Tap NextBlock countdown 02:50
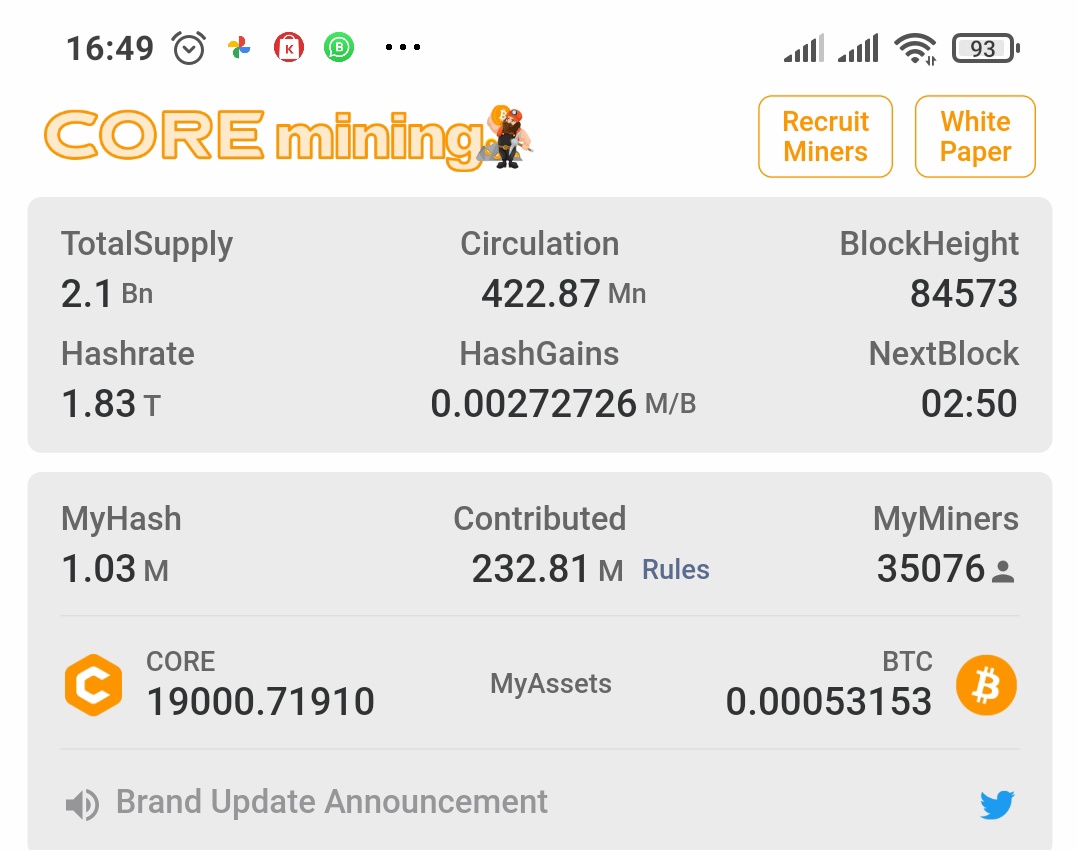The height and width of the screenshot is (850, 1078). [x=969, y=404]
